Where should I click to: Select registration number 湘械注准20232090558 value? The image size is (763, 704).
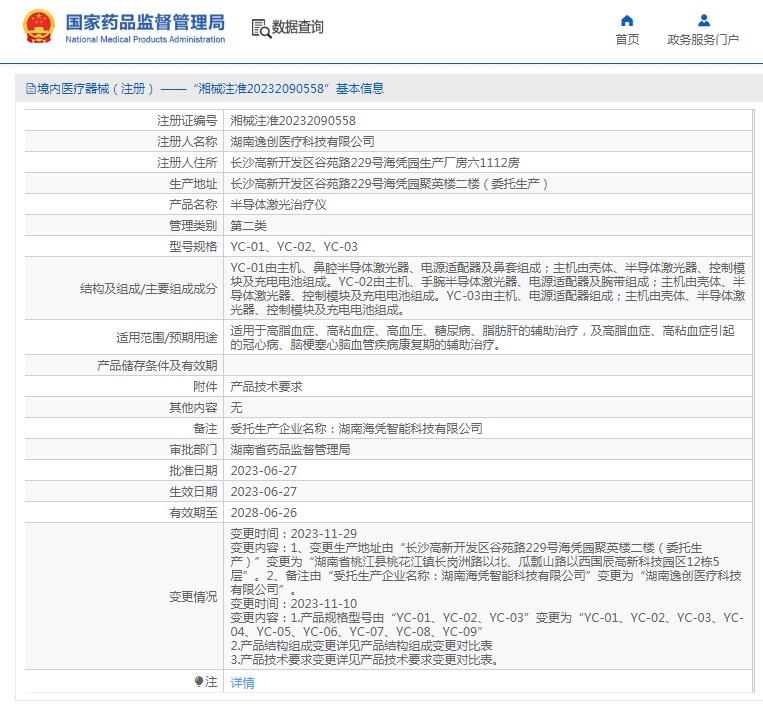pyautogui.click(x=293, y=121)
